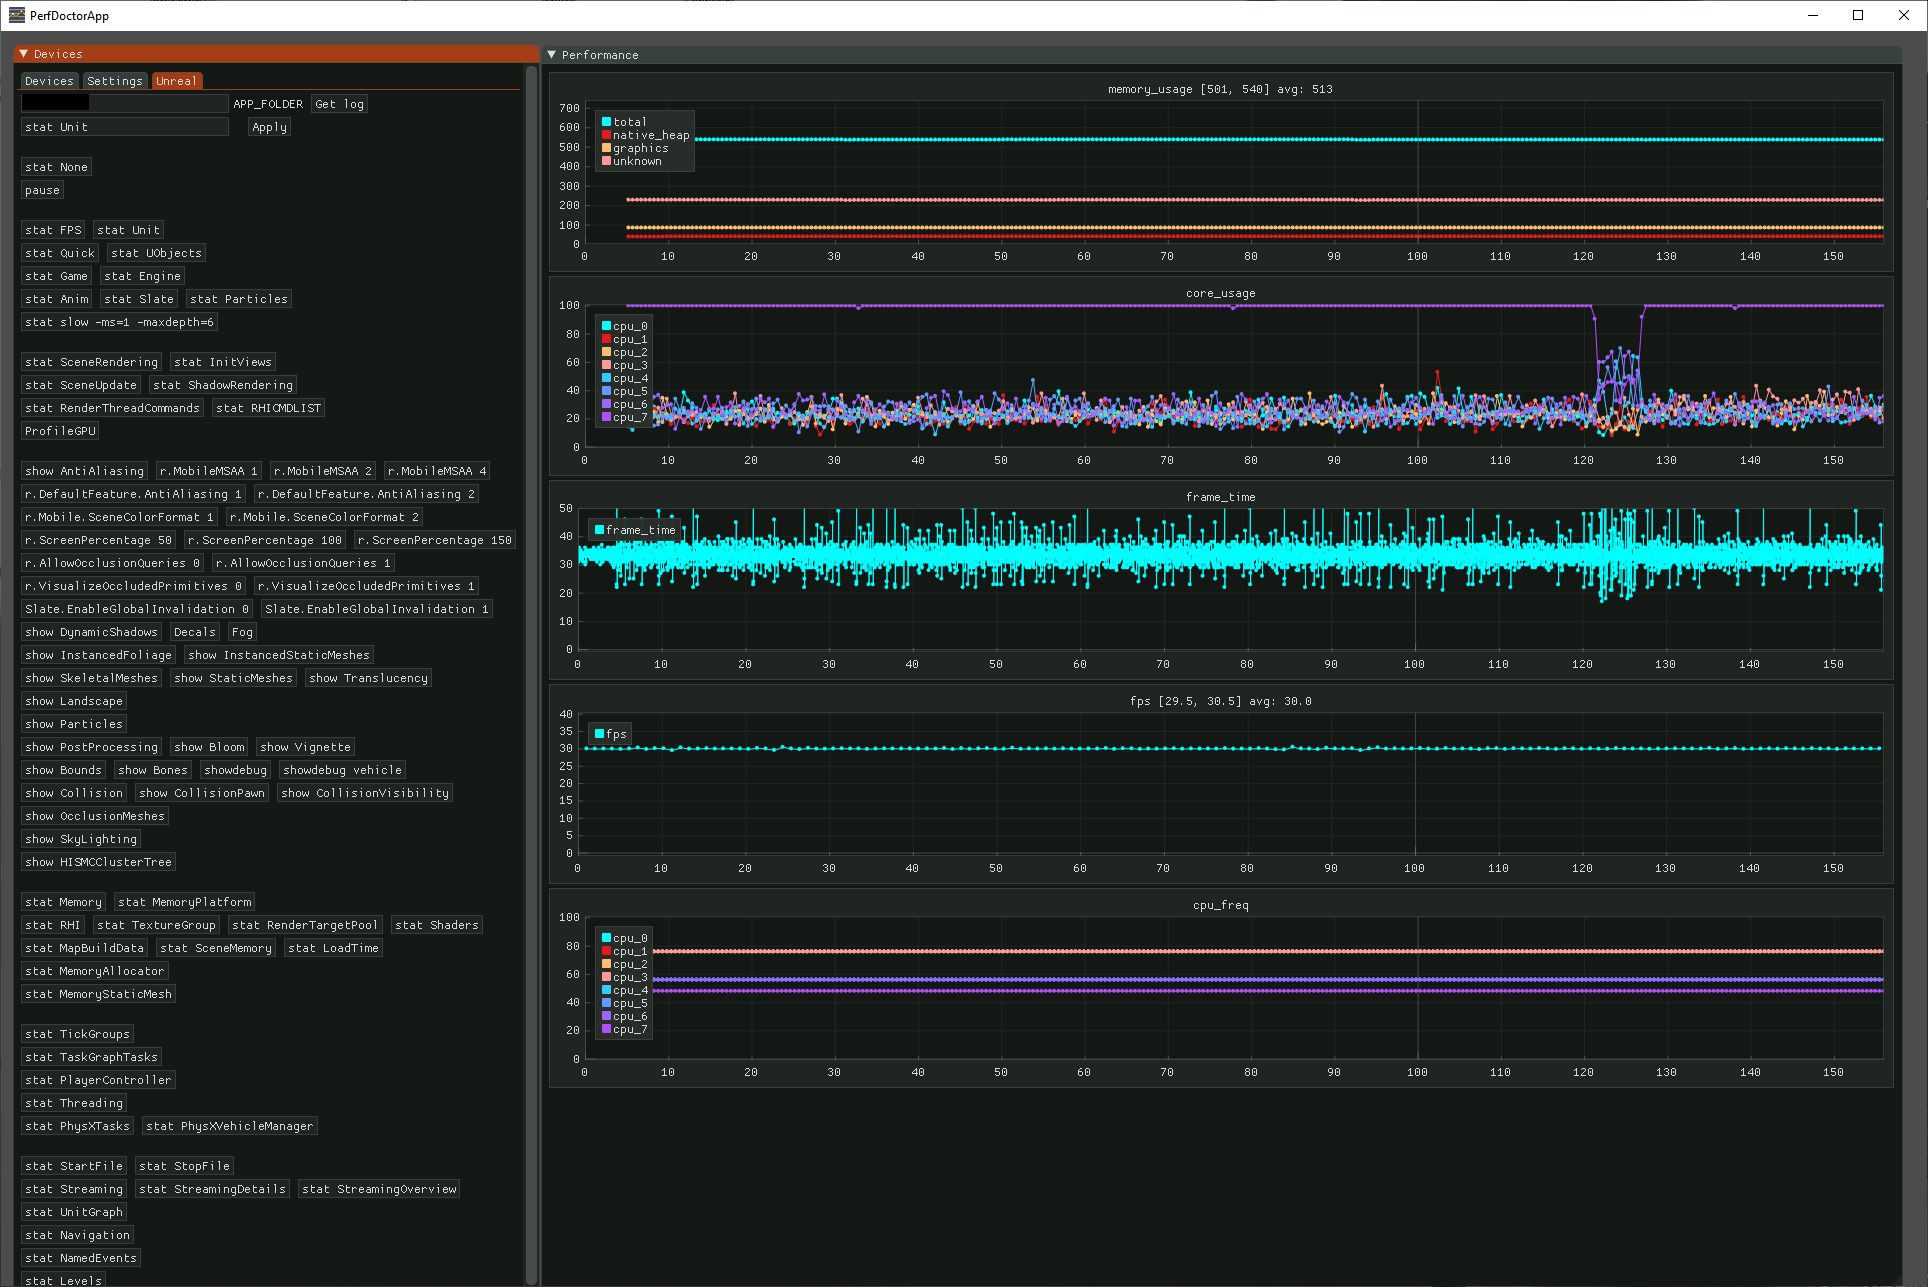Run stat StreamingOverview command
The image size is (1928, 1287).
[x=379, y=1189]
